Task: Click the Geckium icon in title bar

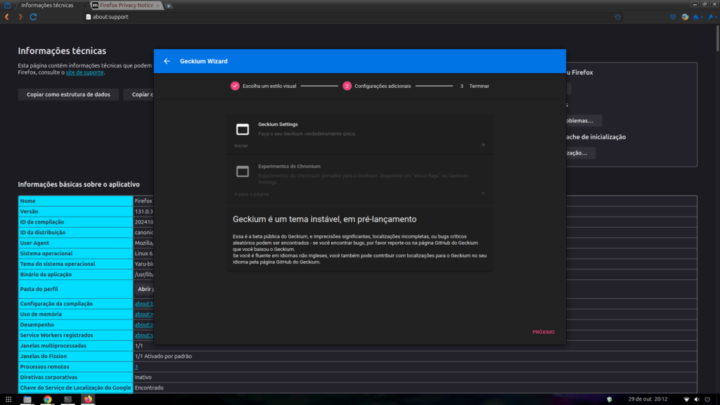Action: click(x=7, y=5)
